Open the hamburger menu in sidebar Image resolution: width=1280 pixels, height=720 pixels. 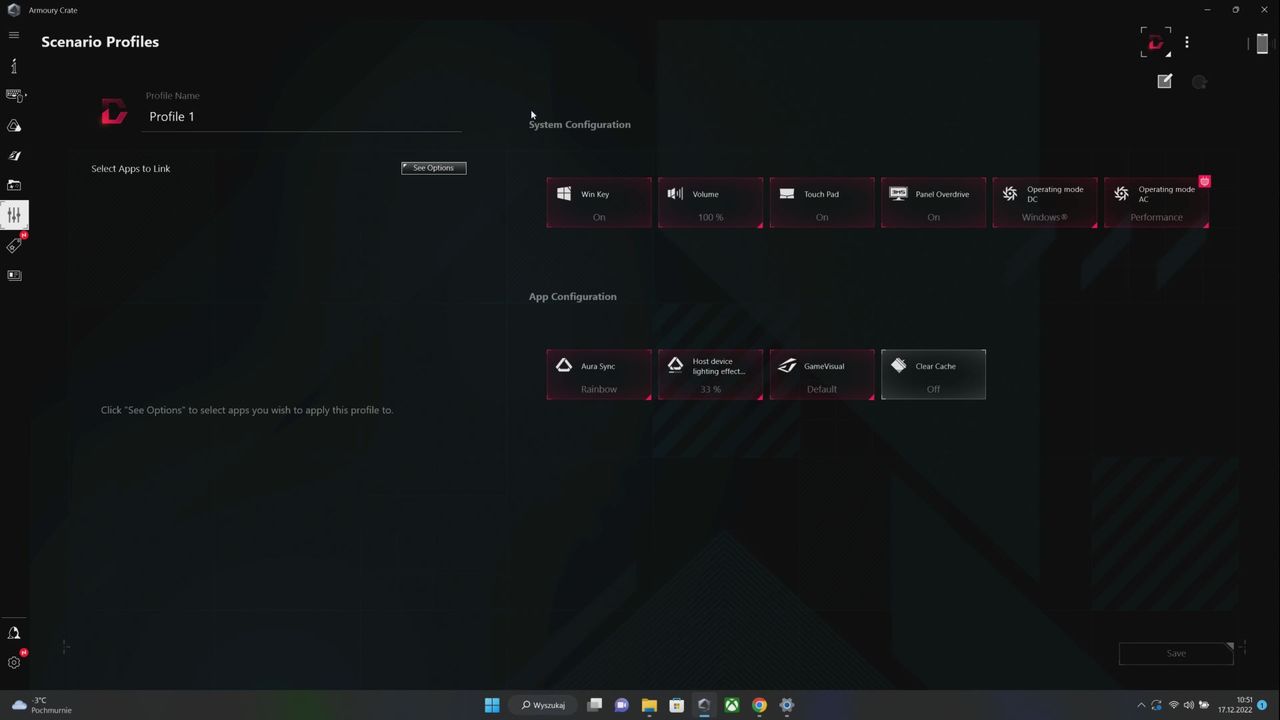[14, 35]
